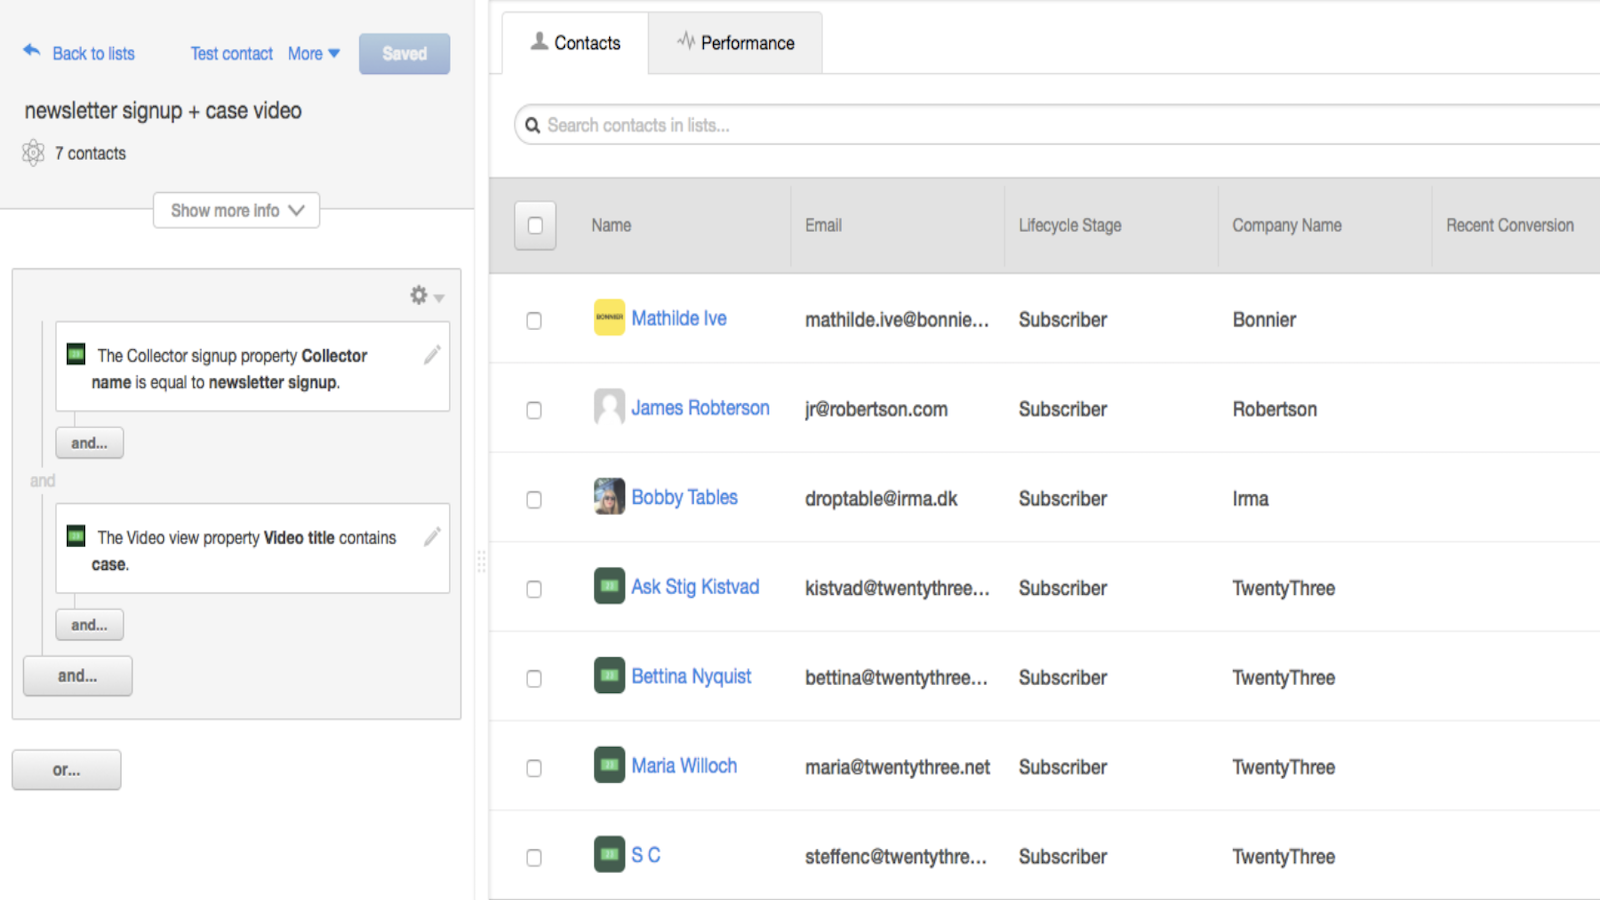Switch to the Performance tab
The width and height of the screenshot is (1600, 900).
point(736,43)
